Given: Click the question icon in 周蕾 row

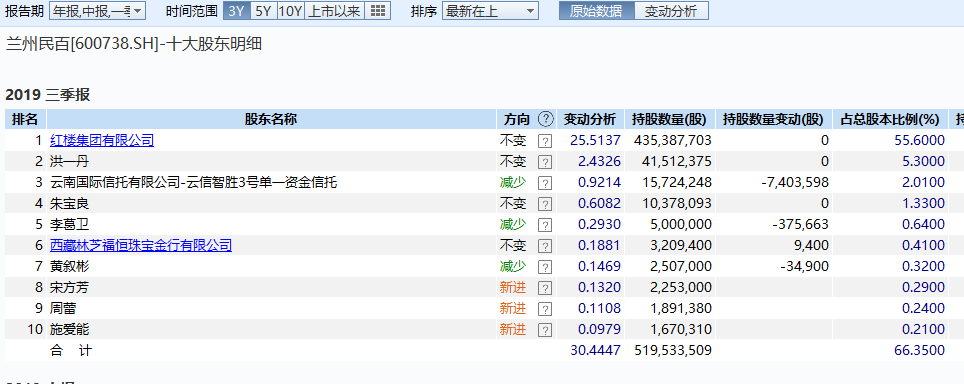Looking at the screenshot, I should click(545, 308).
